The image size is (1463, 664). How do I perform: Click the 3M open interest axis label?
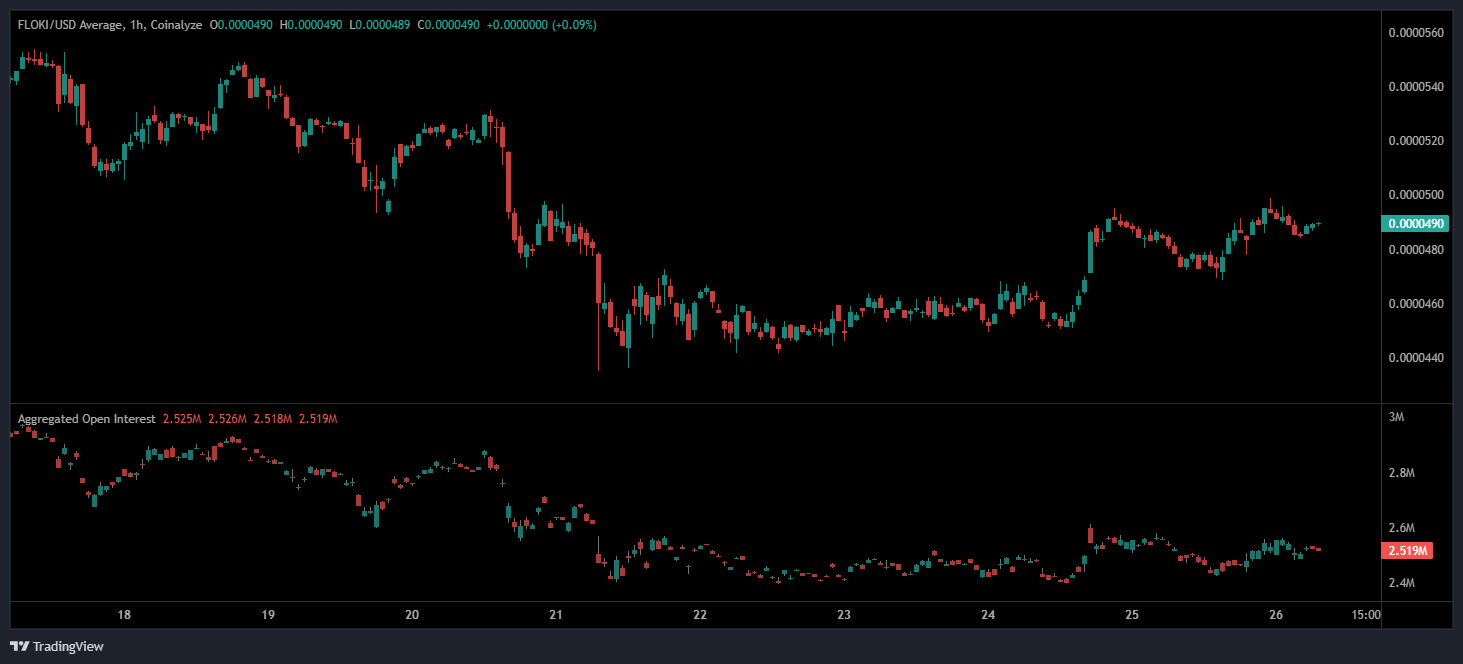[1397, 417]
